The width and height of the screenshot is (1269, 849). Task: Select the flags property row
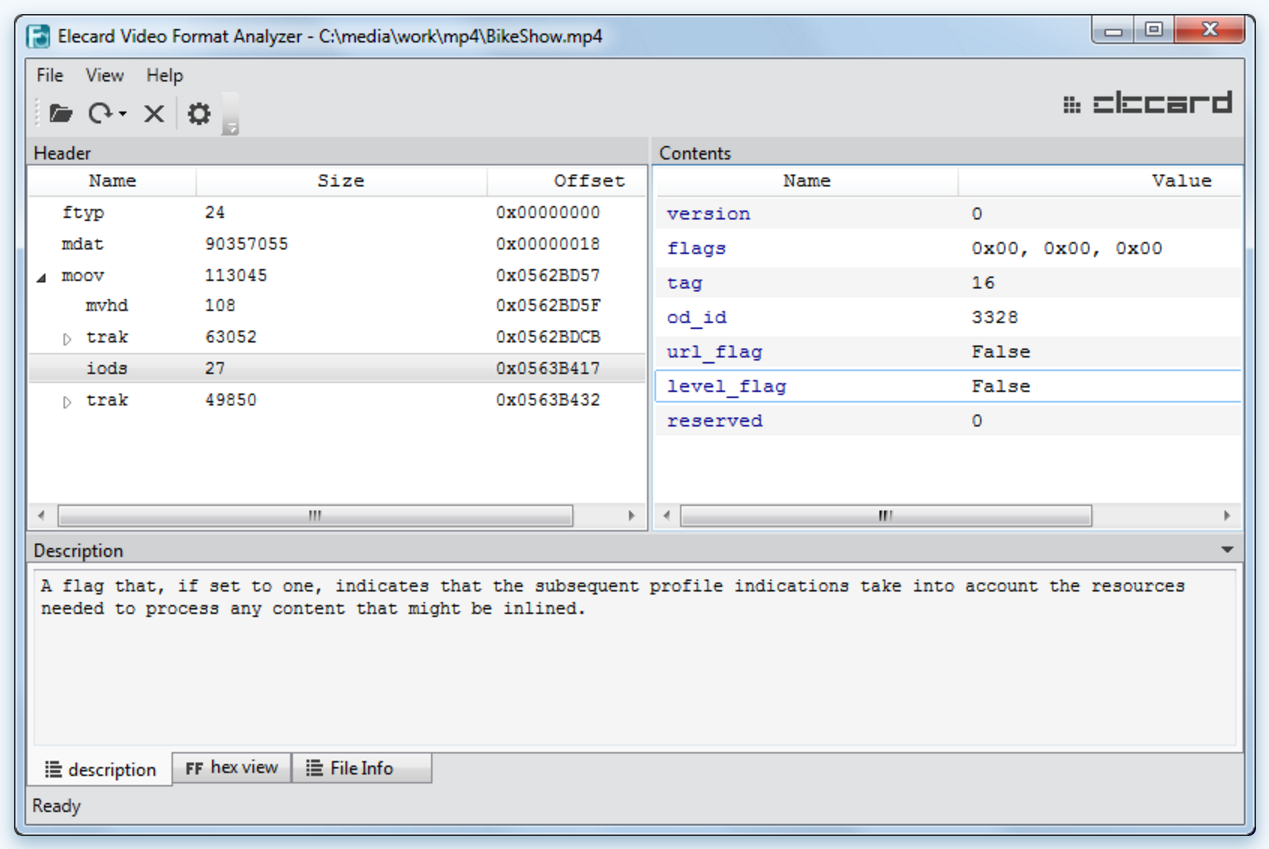pyautogui.click(x=948, y=248)
